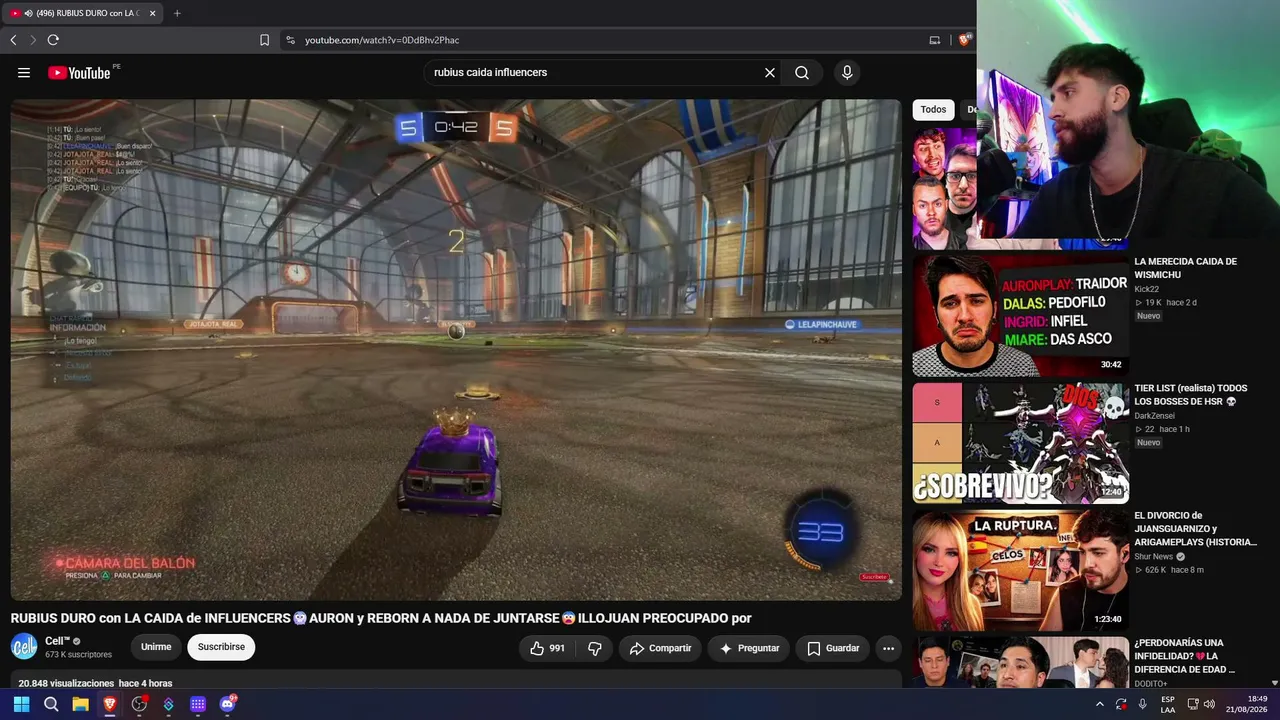The width and height of the screenshot is (1280, 720).
Task: Open the Windows Start menu
Action: pos(21,705)
